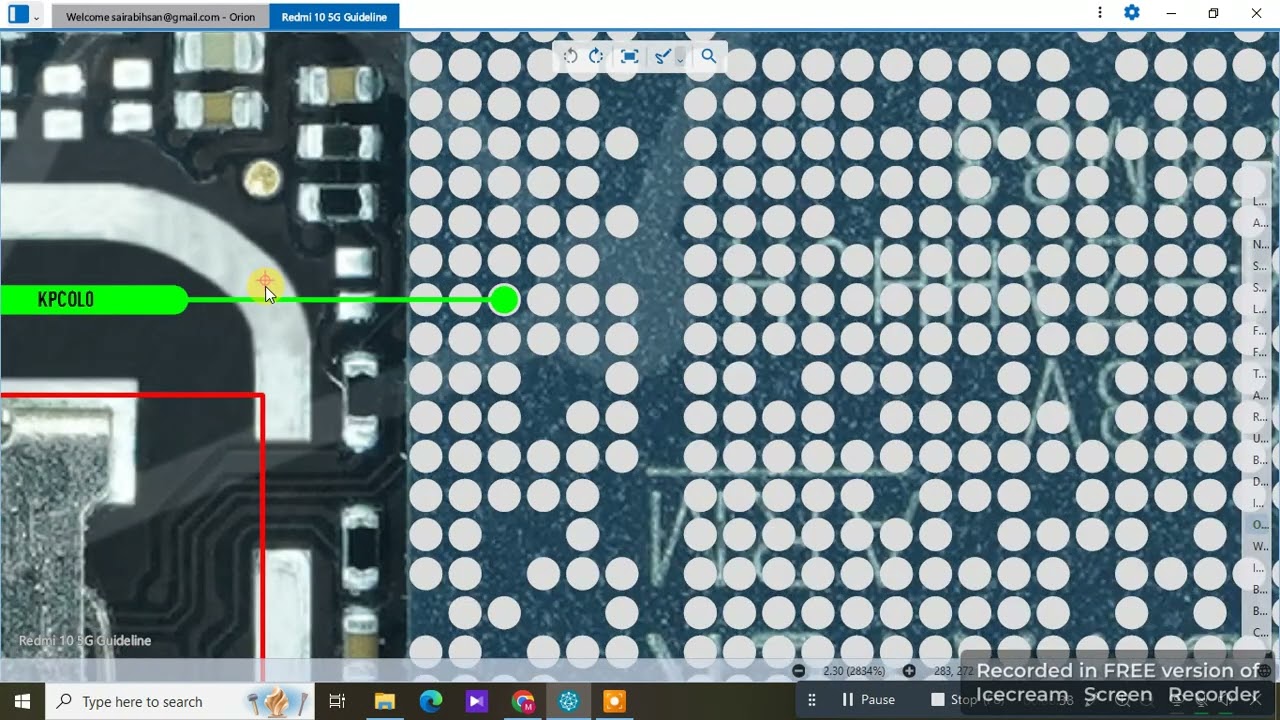Click the Redmi 10 5G Guideline caption
The image size is (1280, 720).
85,640
